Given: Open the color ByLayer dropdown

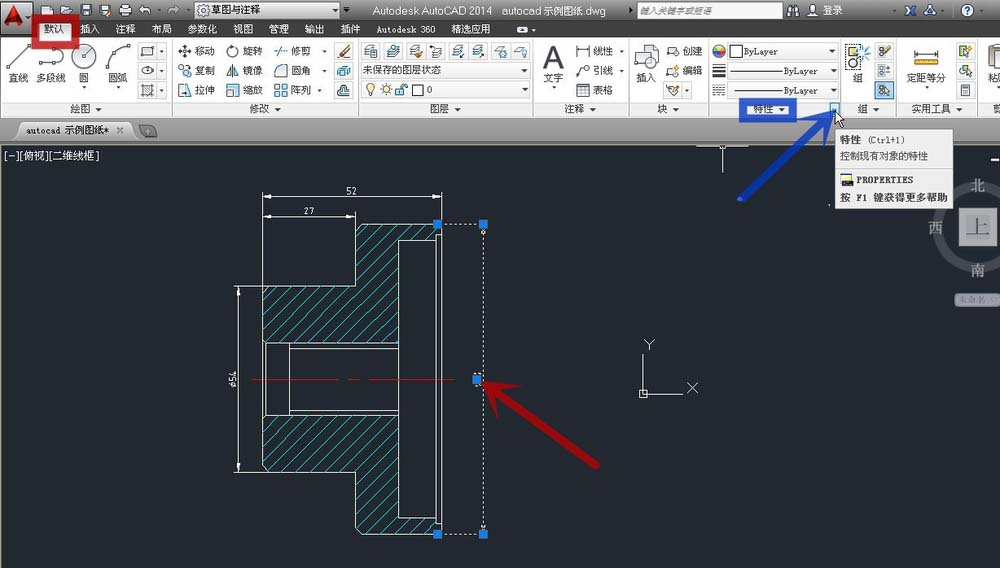Looking at the screenshot, I should point(783,51).
